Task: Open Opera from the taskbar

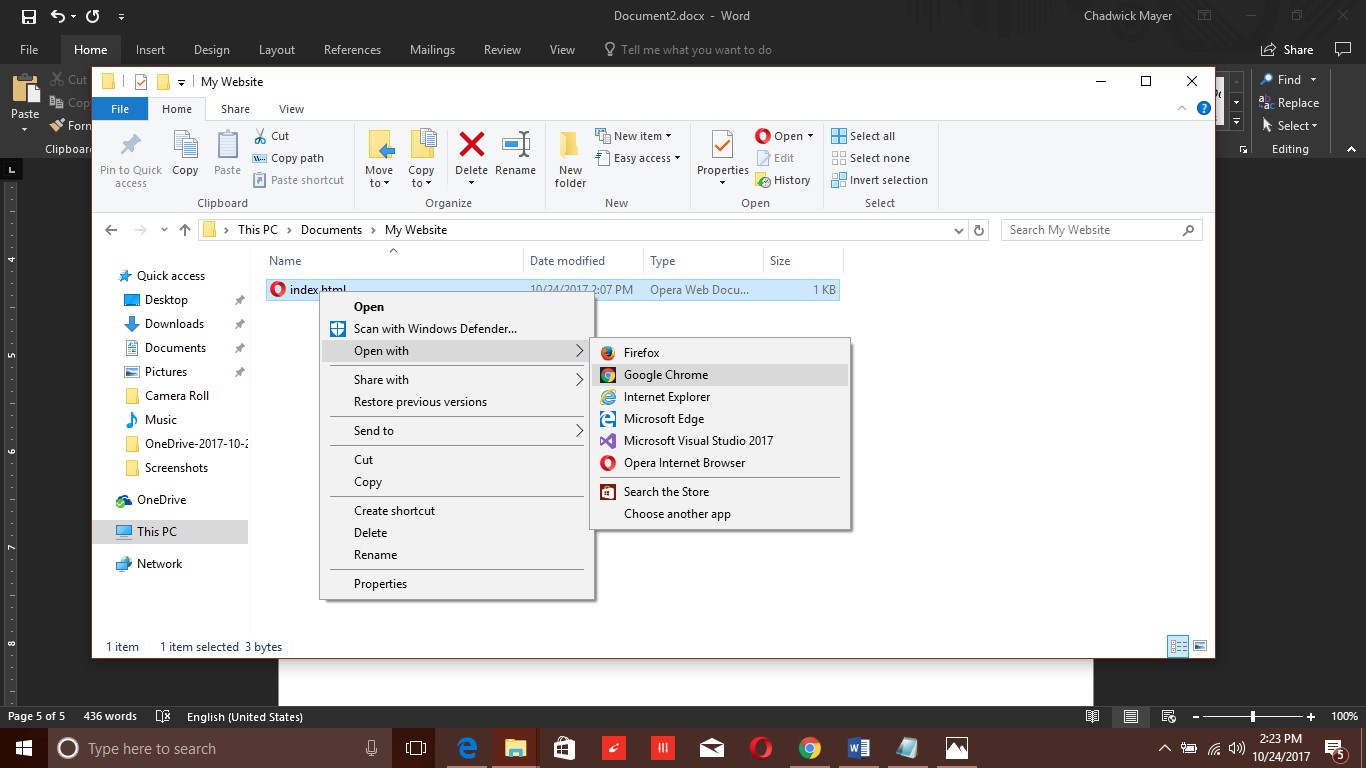Action: pyautogui.click(x=761, y=748)
